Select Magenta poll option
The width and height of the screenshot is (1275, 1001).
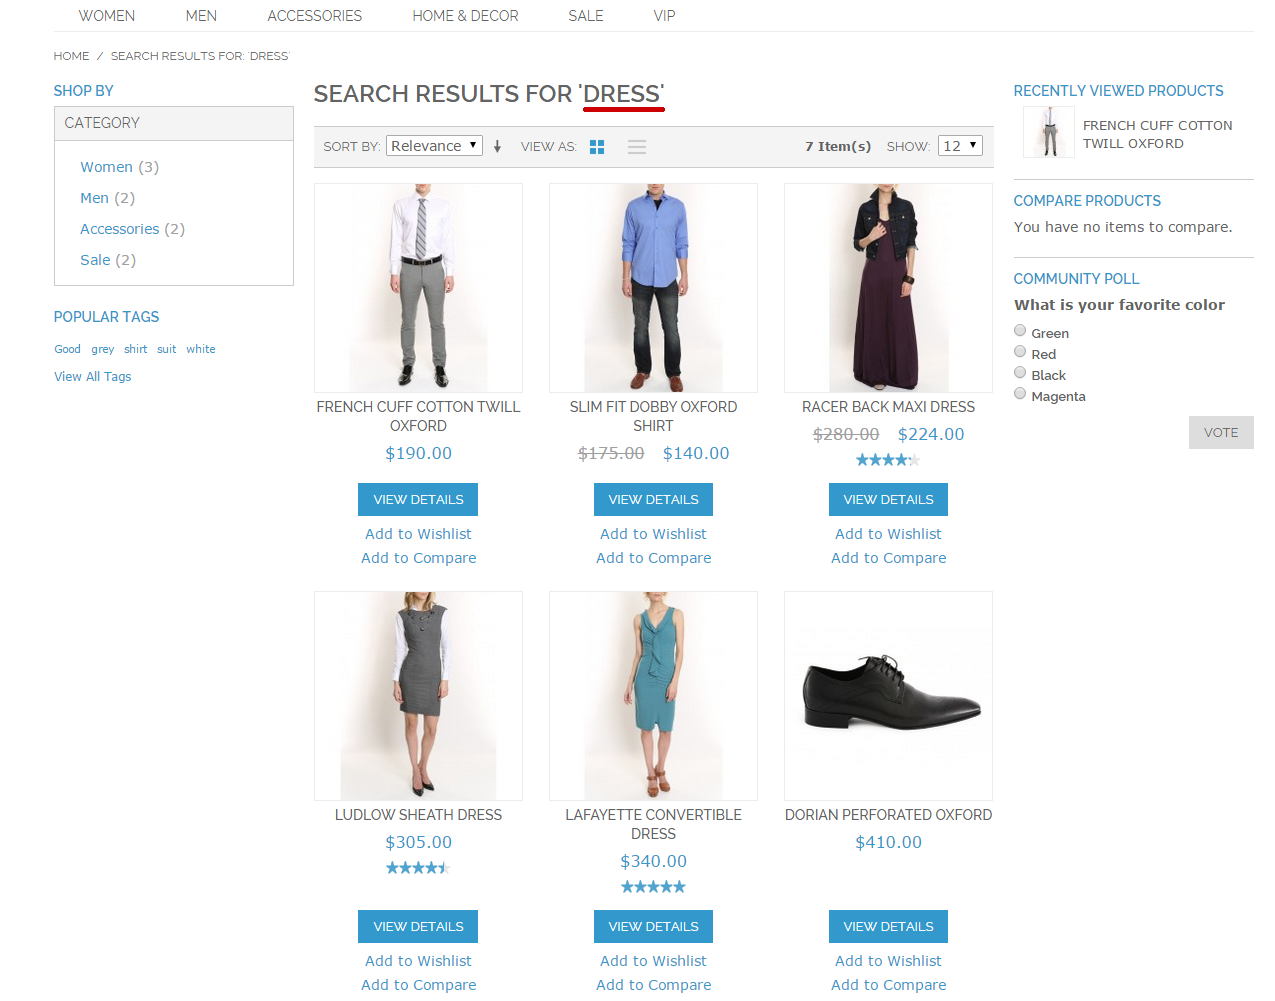[x=1020, y=394]
